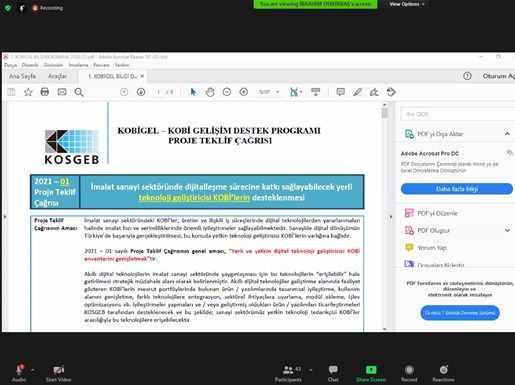
Task: Select the highlighter pen tool
Action: click(x=358, y=92)
